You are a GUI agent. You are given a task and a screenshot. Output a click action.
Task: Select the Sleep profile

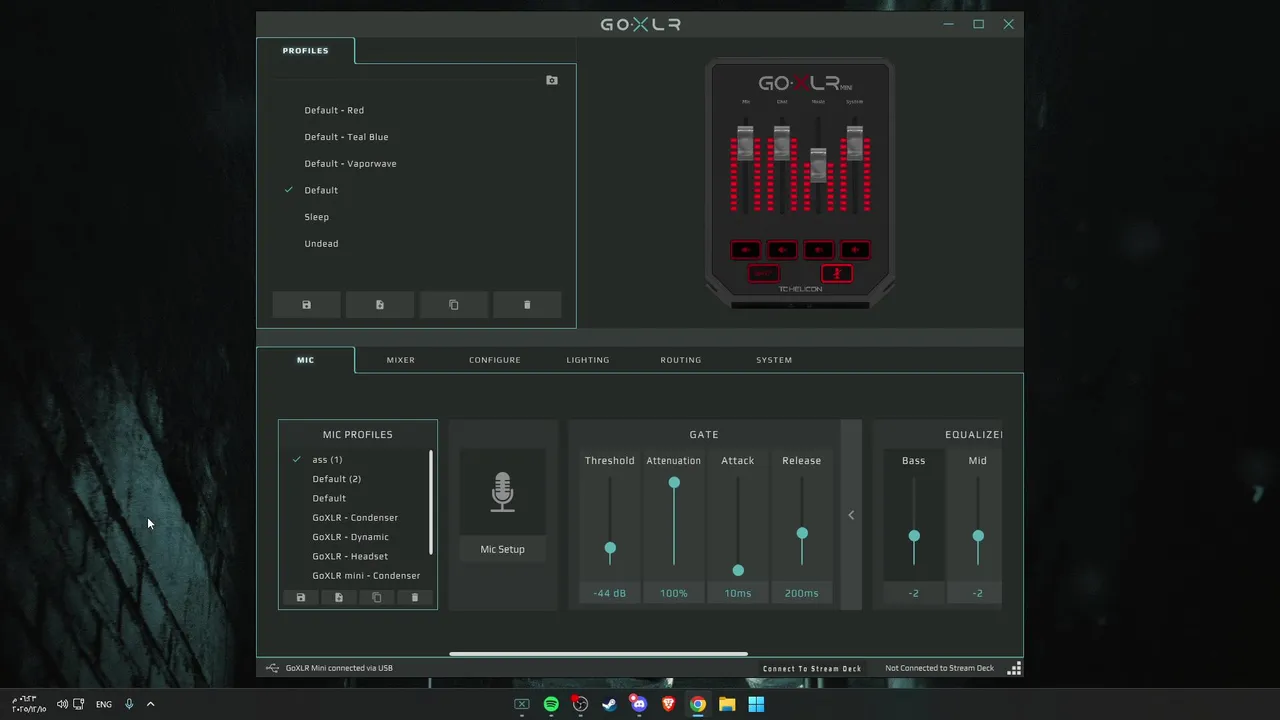[x=316, y=217]
